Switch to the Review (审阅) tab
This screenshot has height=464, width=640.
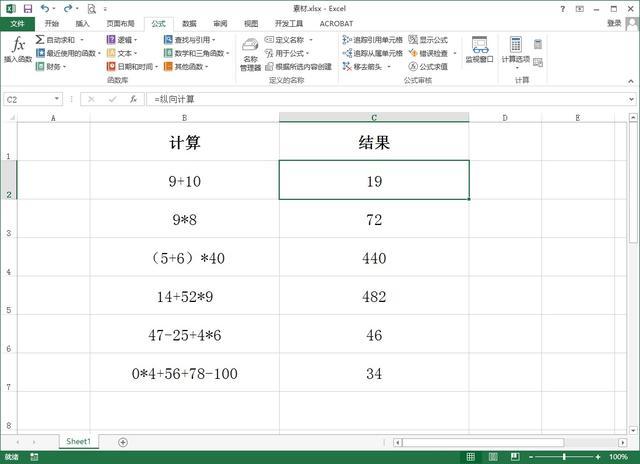point(220,24)
